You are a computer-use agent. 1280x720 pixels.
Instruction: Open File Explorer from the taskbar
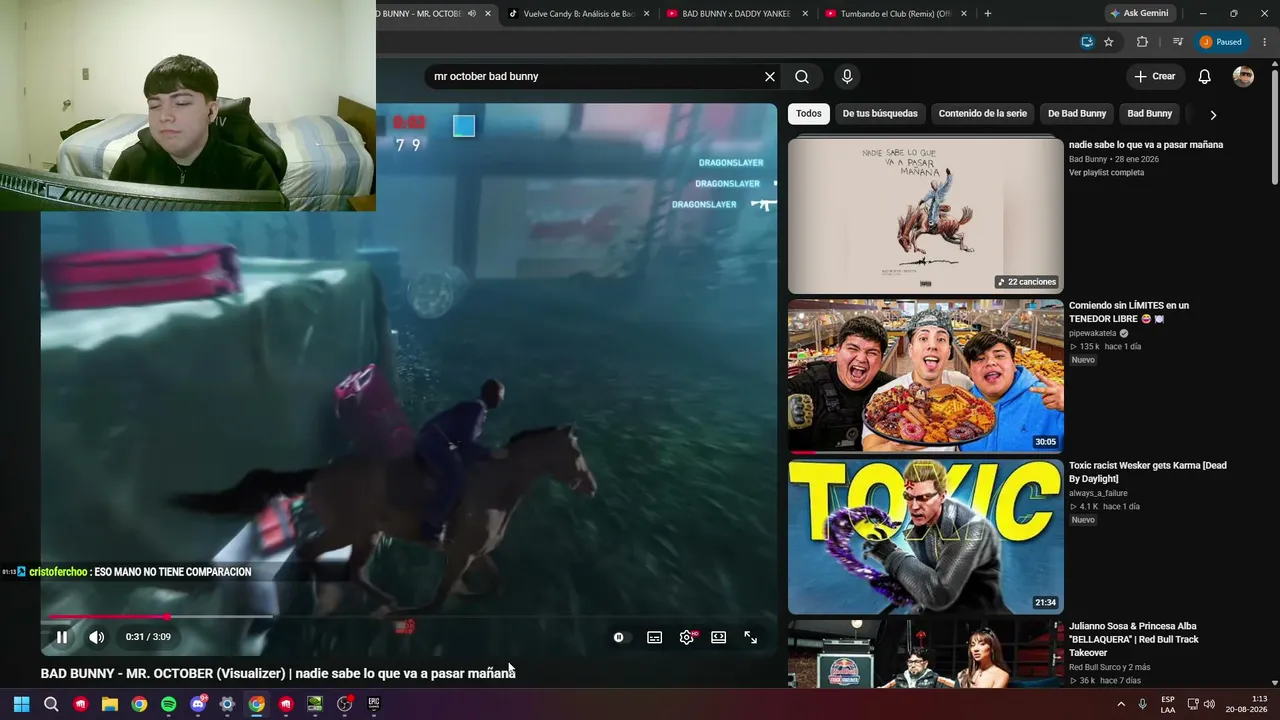pyautogui.click(x=110, y=704)
